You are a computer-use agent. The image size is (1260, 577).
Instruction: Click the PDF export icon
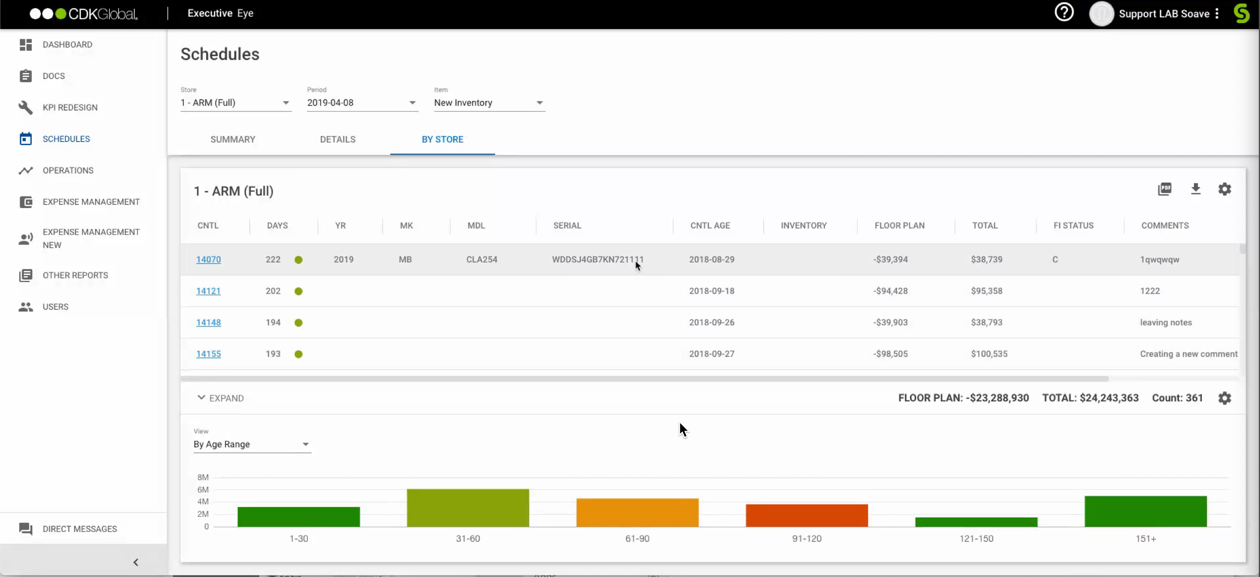pos(1164,189)
